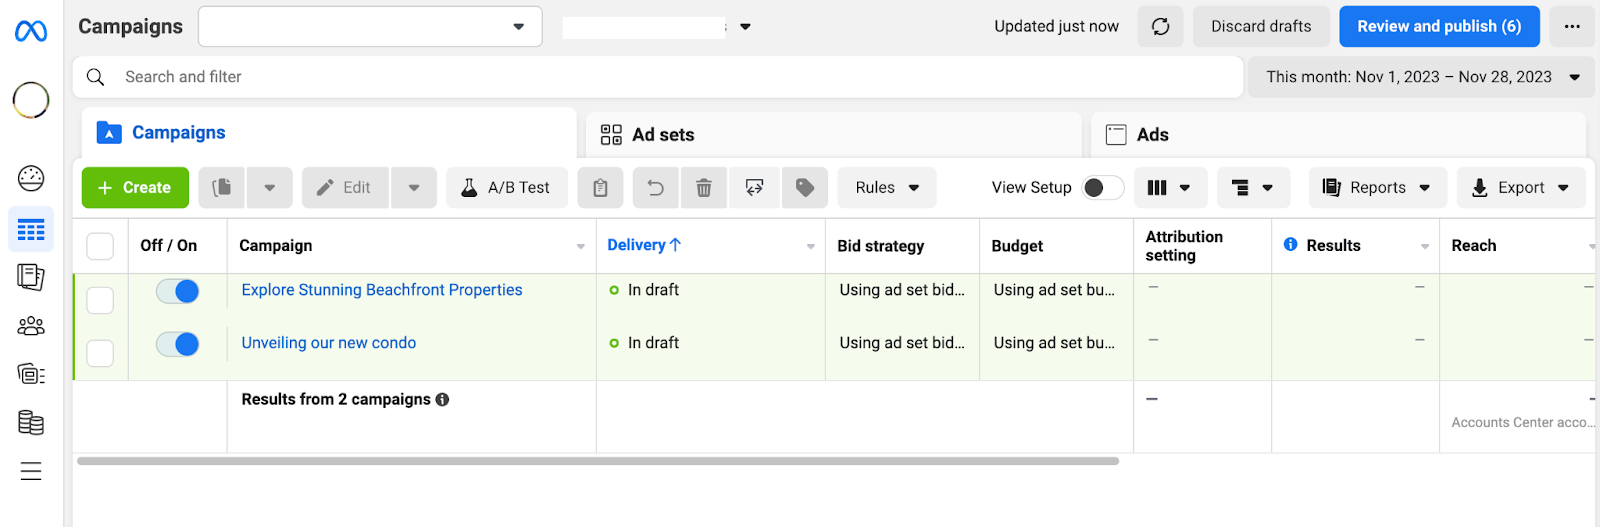Click the Review and publish button
1600x527 pixels.
pos(1438,27)
